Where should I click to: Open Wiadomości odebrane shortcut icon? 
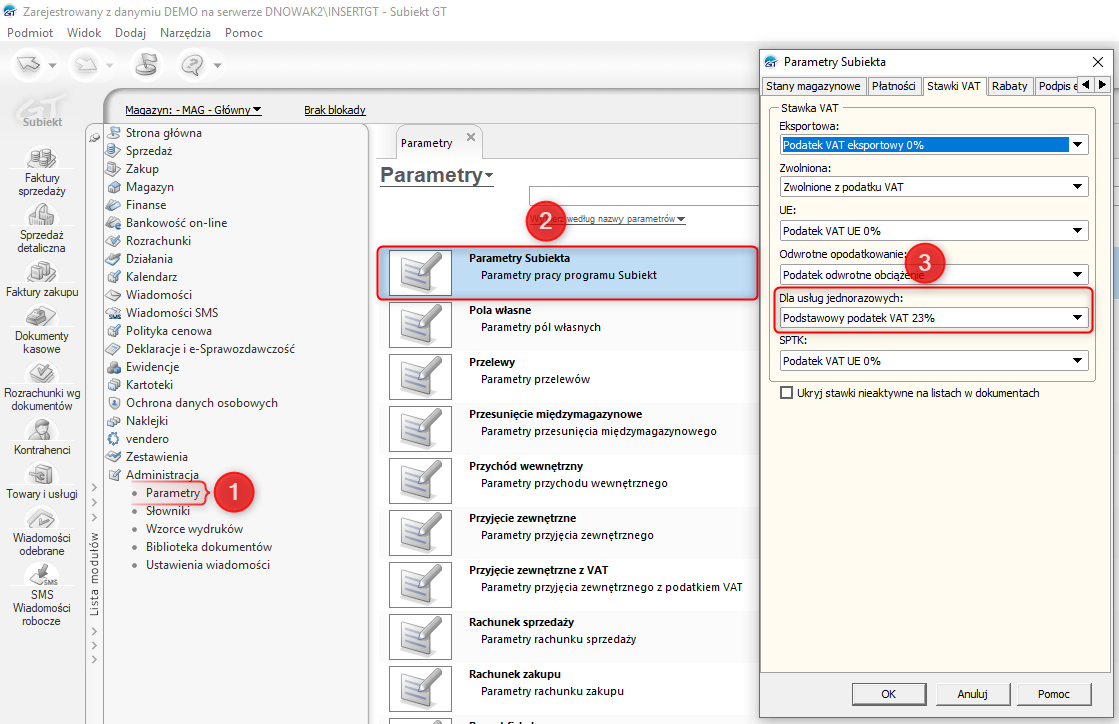click(x=41, y=518)
